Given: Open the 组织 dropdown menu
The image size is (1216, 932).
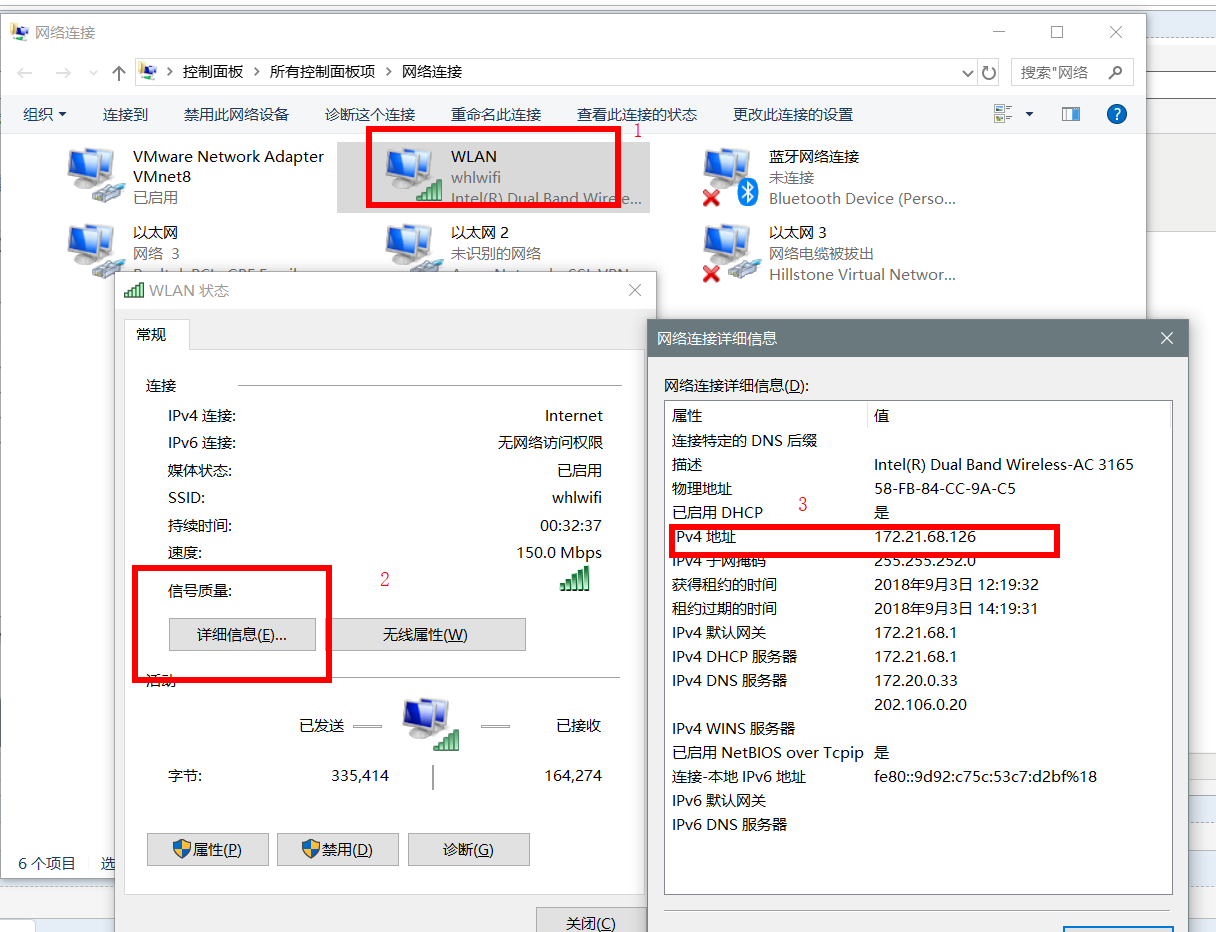Looking at the screenshot, I should tap(45, 114).
